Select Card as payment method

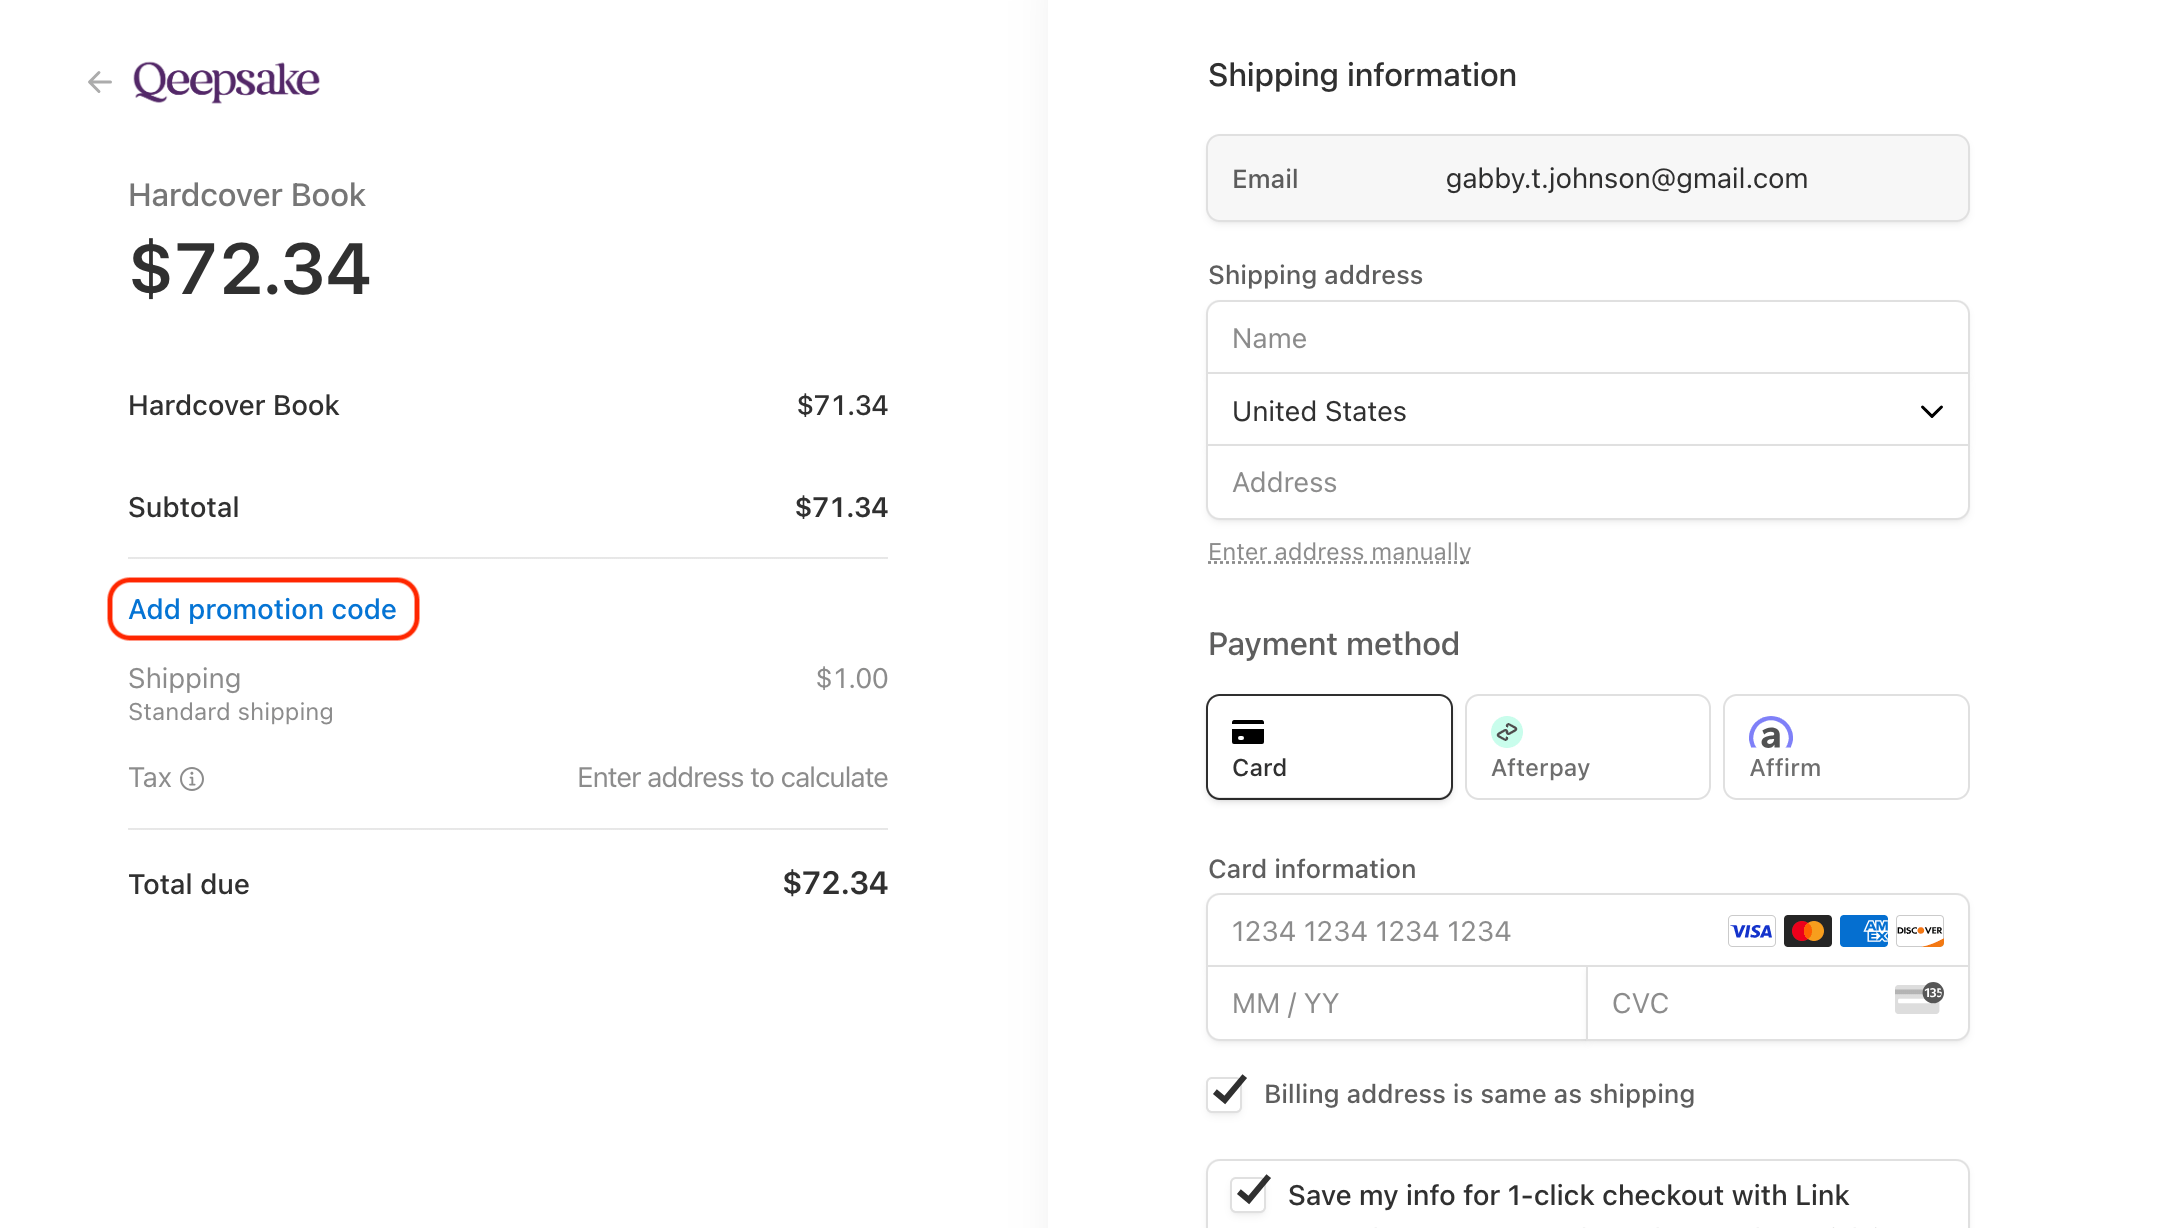coord(1329,746)
